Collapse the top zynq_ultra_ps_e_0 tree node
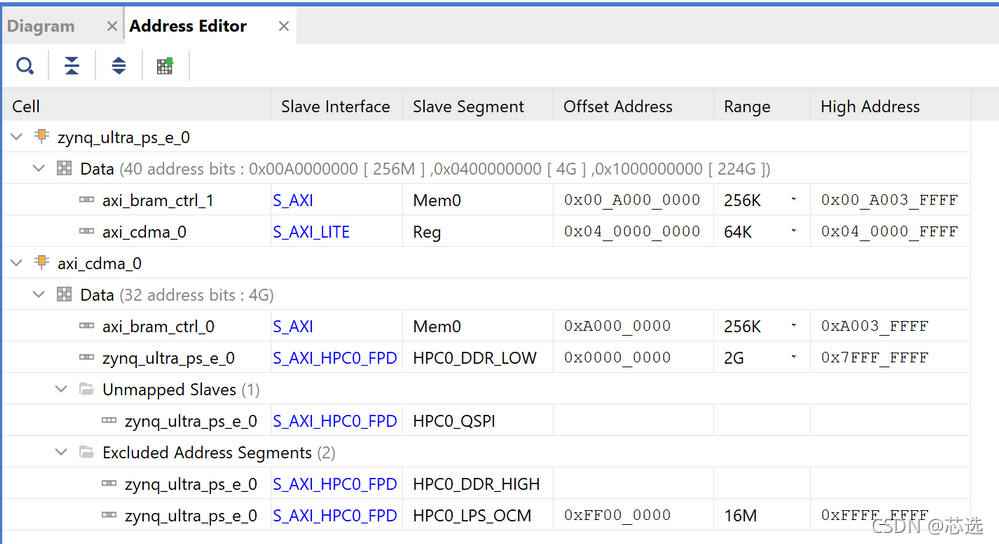This screenshot has height=544, width=999. click(x=17, y=137)
